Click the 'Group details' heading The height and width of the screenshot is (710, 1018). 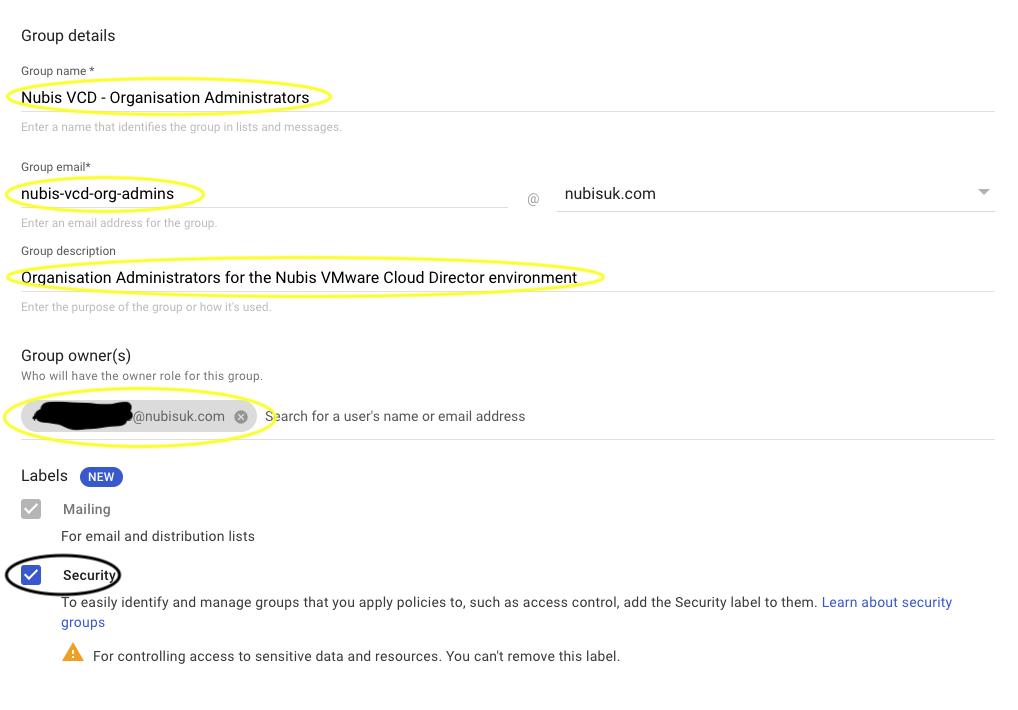pos(68,36)
